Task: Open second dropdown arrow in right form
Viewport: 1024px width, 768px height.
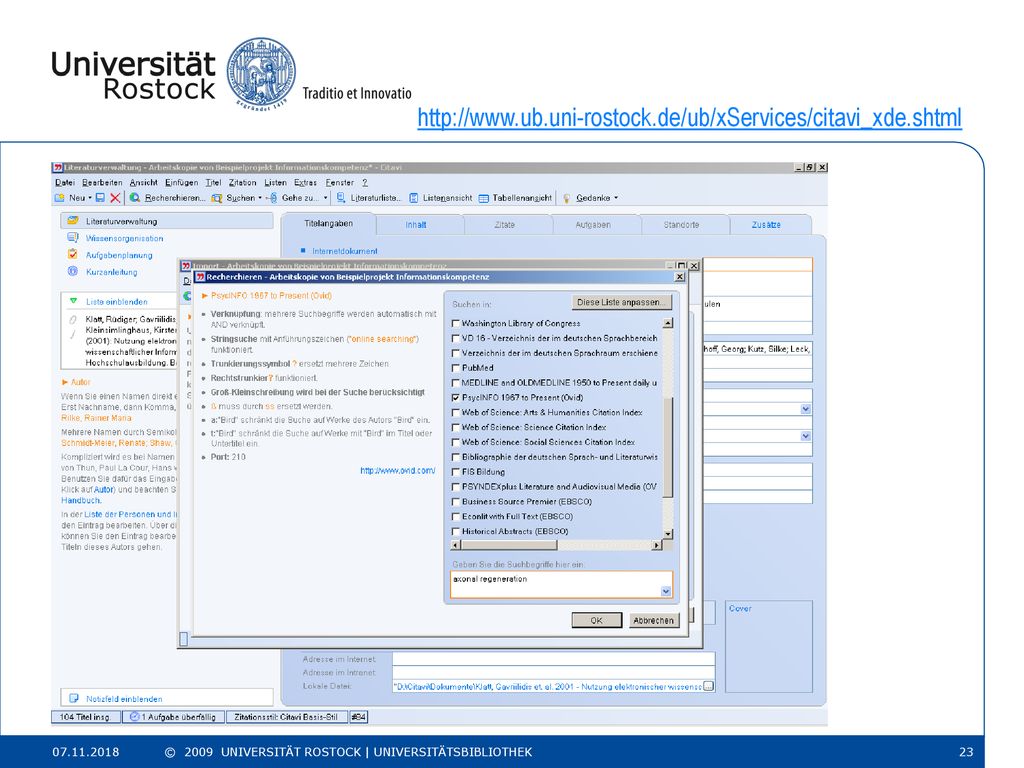Action: [x=805, y=436]
